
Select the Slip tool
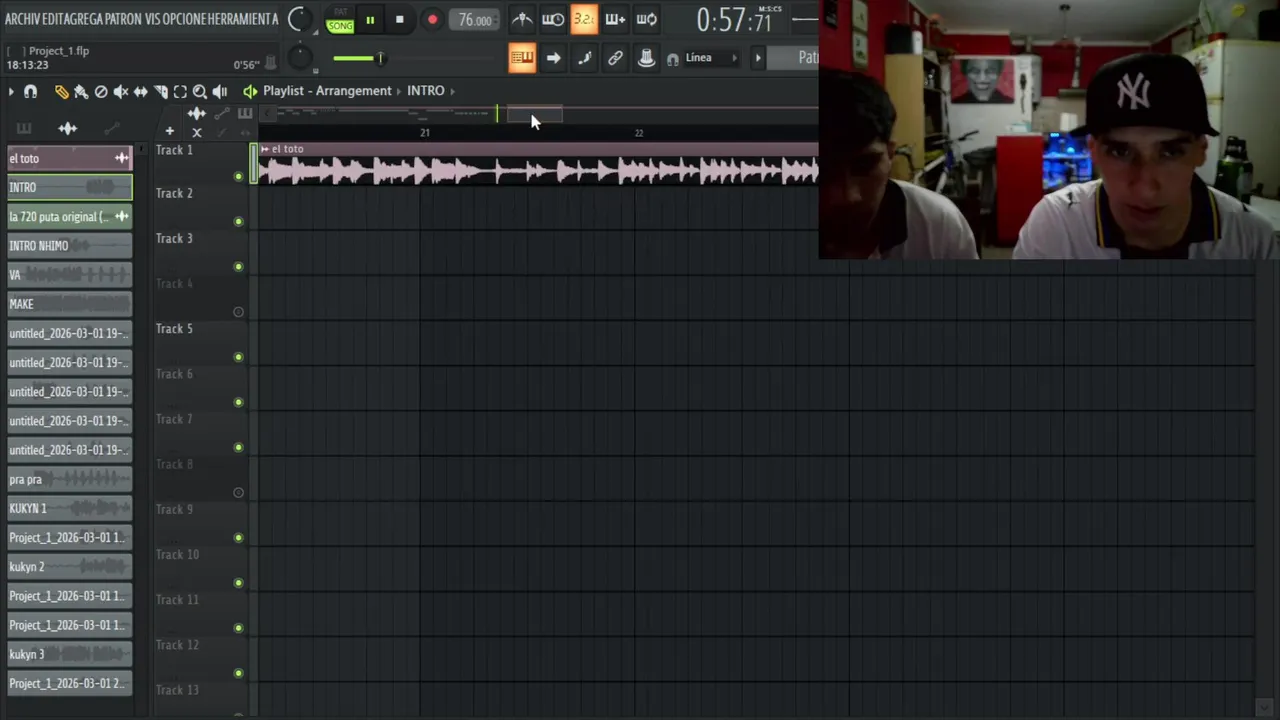141,92
